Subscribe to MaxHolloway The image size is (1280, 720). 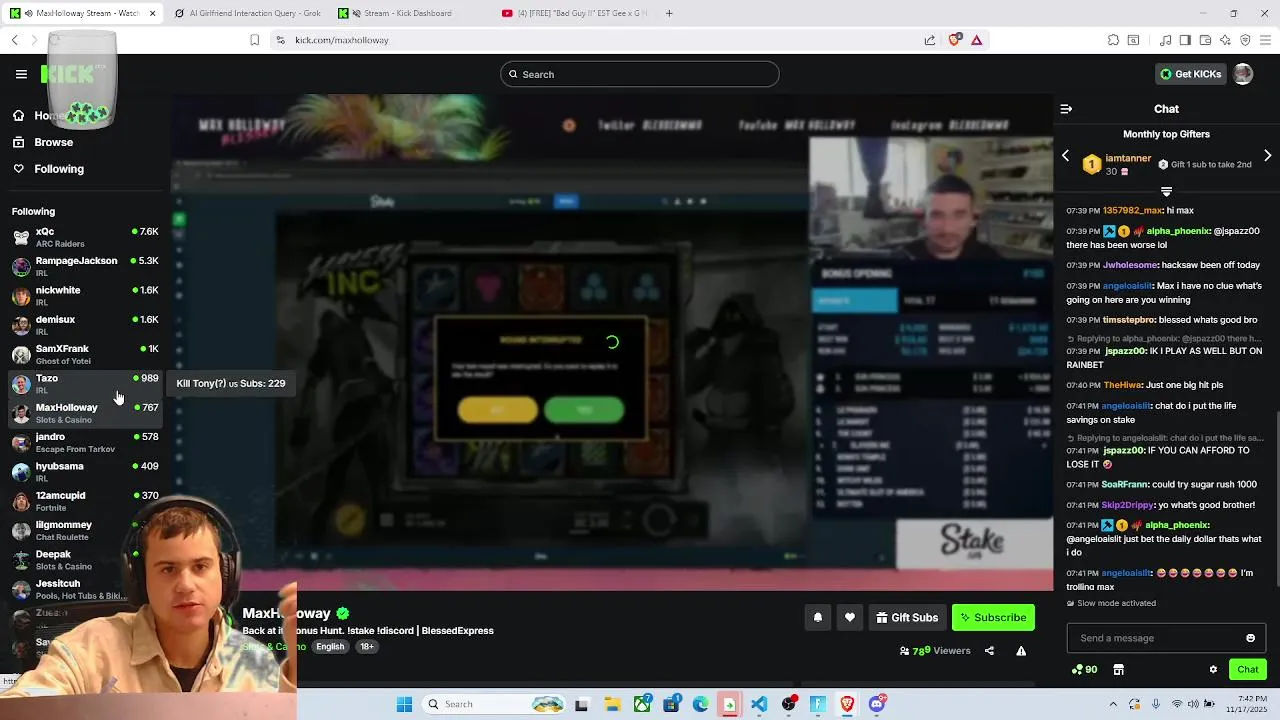pos(993,618)
